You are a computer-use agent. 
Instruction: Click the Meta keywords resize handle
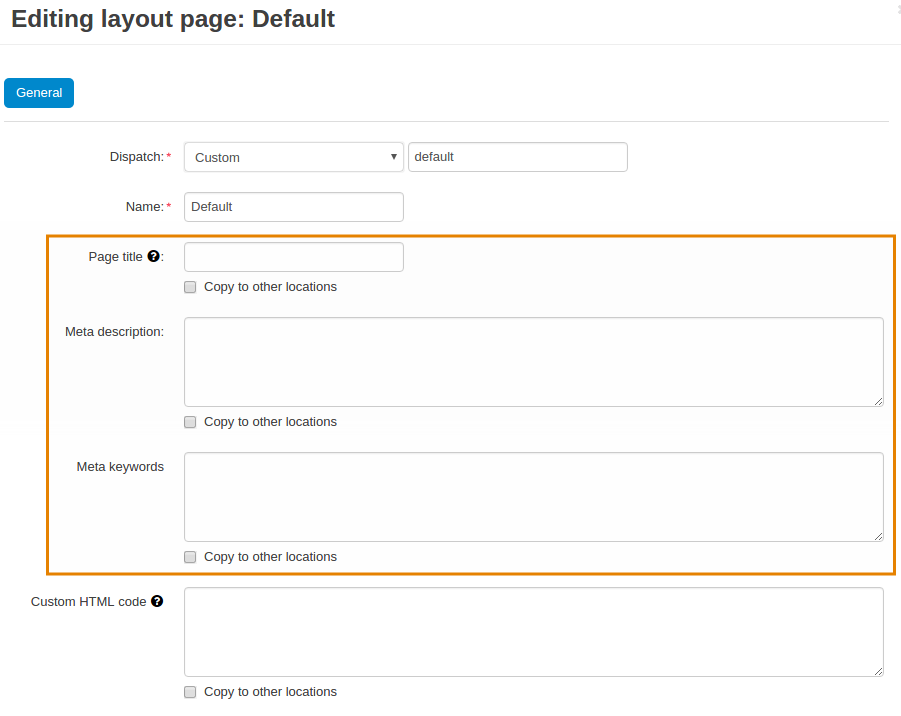click(x=879, y=537)
